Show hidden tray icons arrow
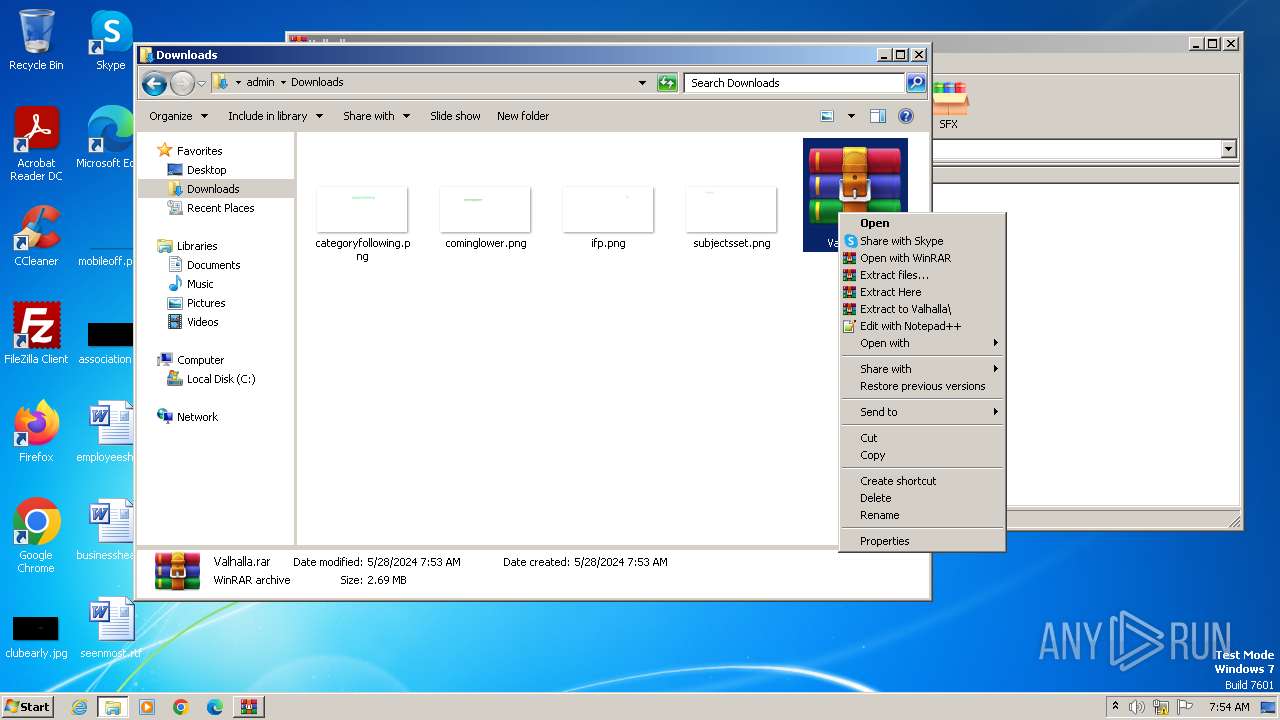This screenshot has height=720, width=1280. [x=1115, y=707]
